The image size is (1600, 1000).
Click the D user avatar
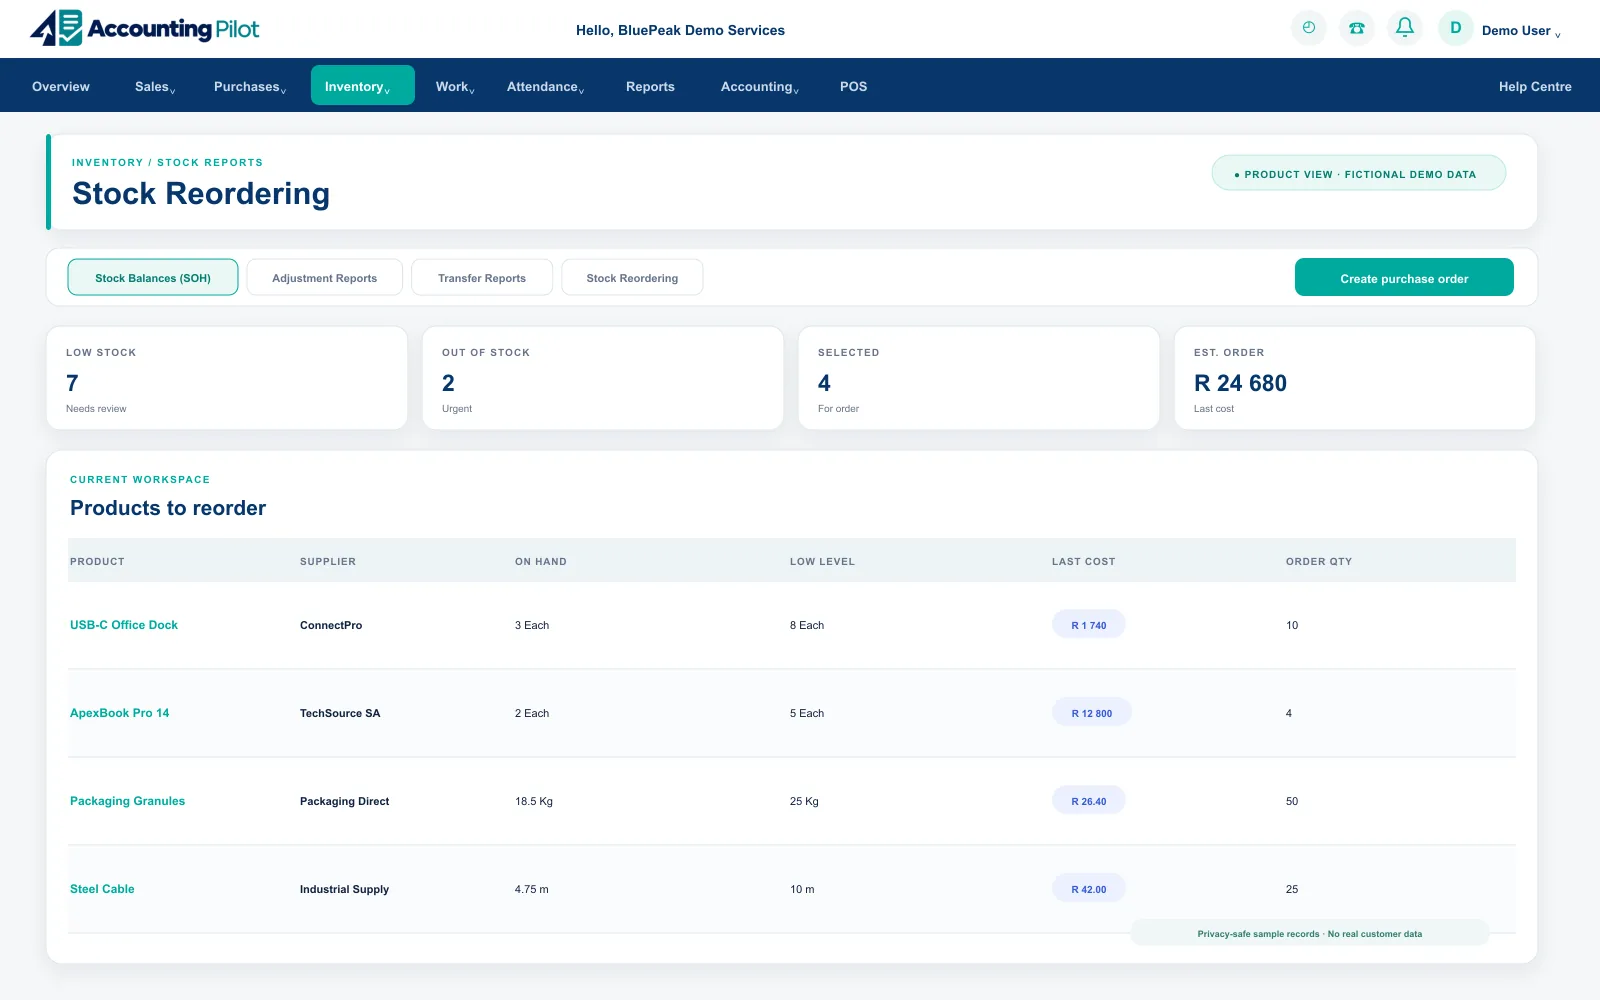tap(1455, 28)
